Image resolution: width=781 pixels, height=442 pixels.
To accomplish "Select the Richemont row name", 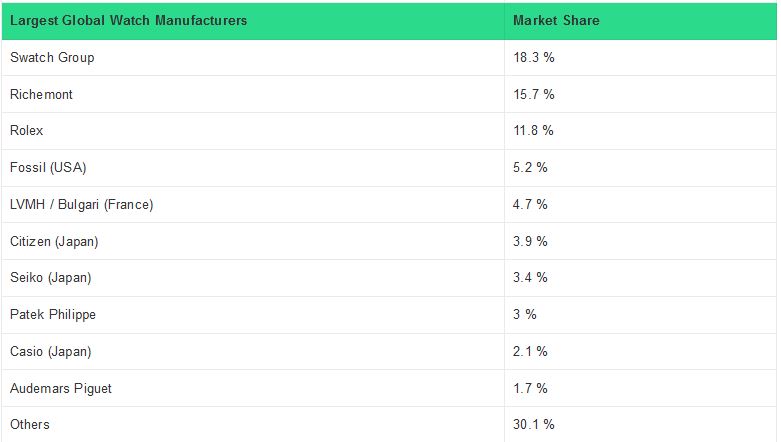I will [x=42, y=94].
